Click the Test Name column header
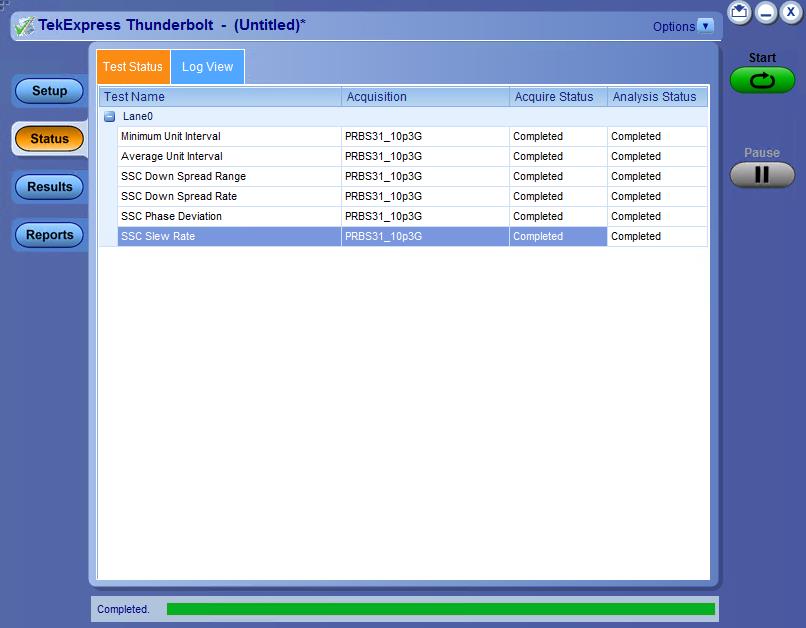Screen dimensions: 806x628 click(220, 97)
